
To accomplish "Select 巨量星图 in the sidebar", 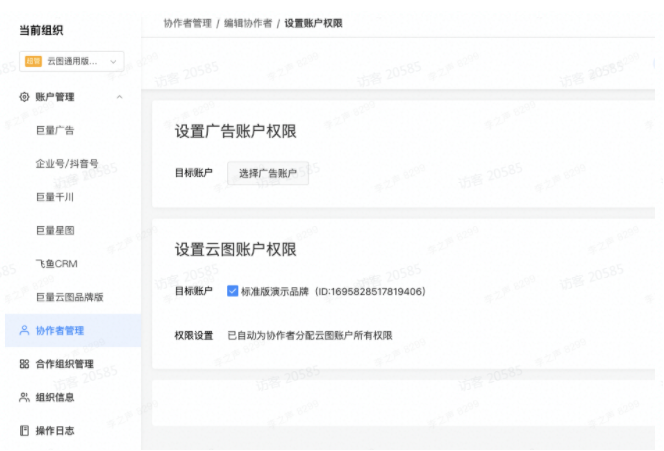I will point(55,230).
